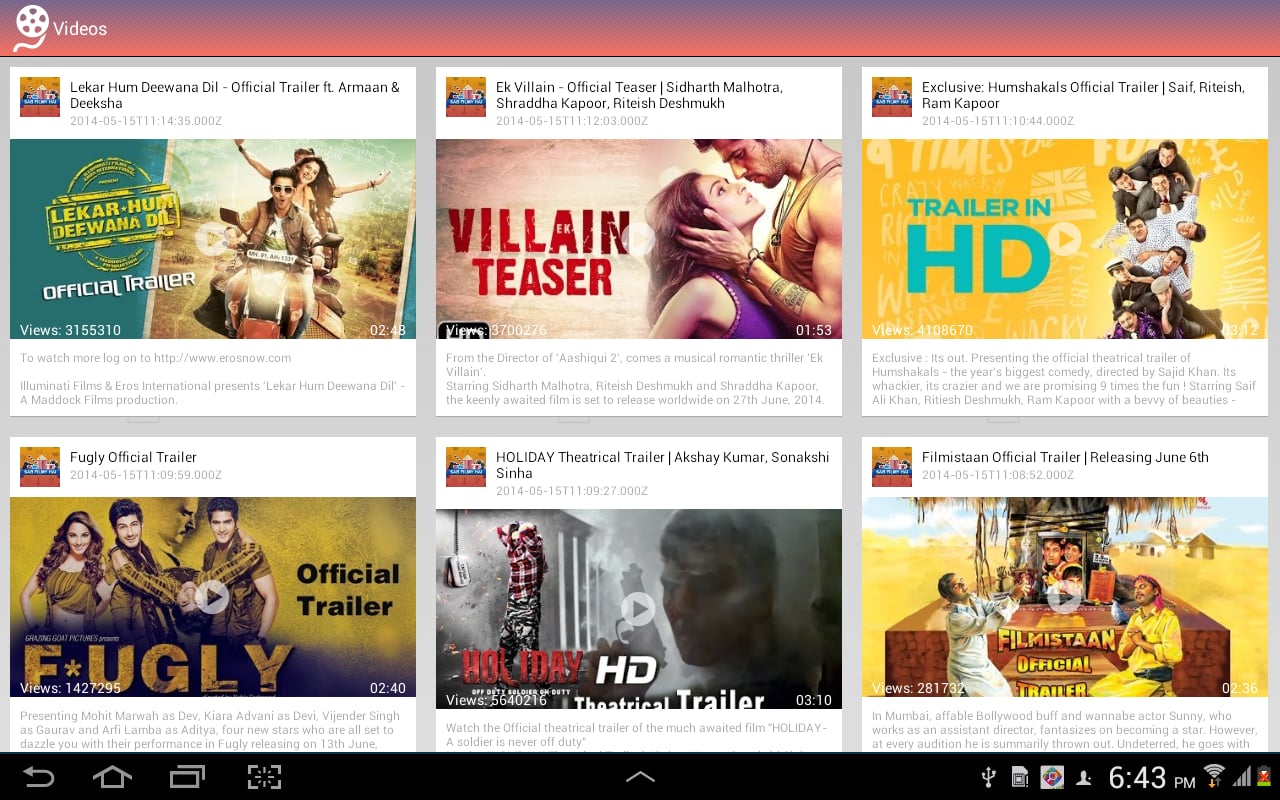Screen dimensions: 1280x800
Task: Tap the Android back button
Action: click(x=39, y=777)
